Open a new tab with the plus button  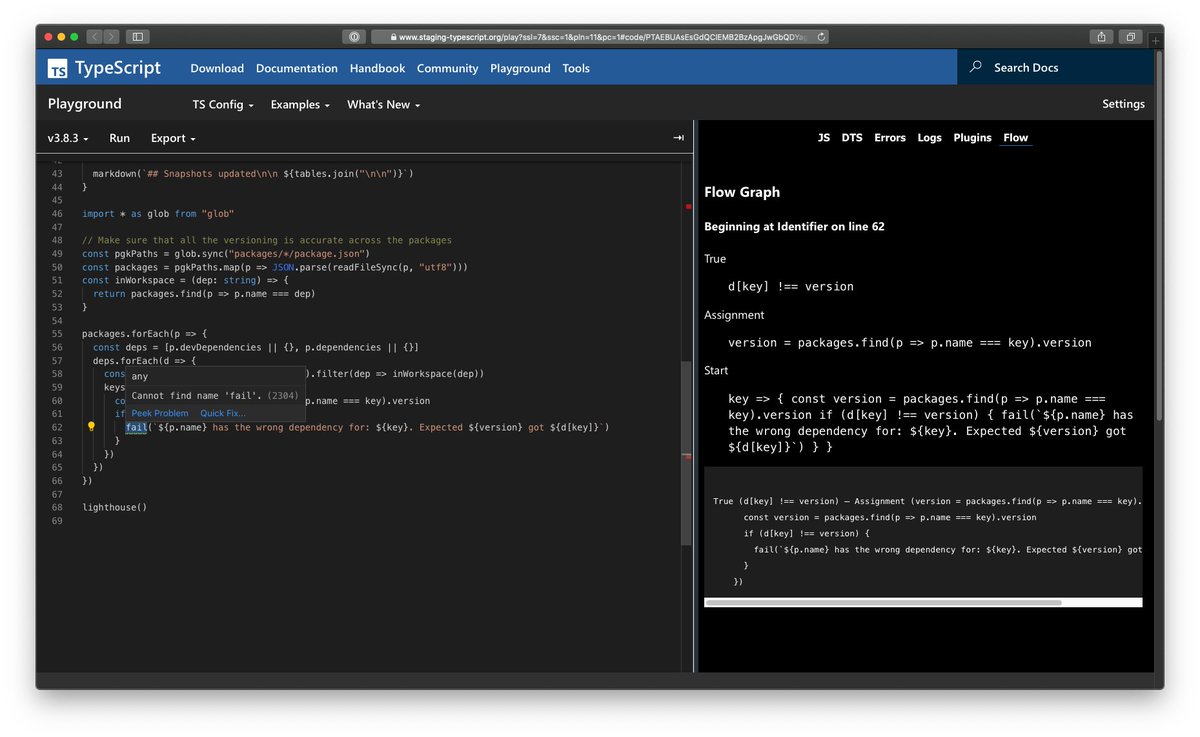tap(1156, 40)
